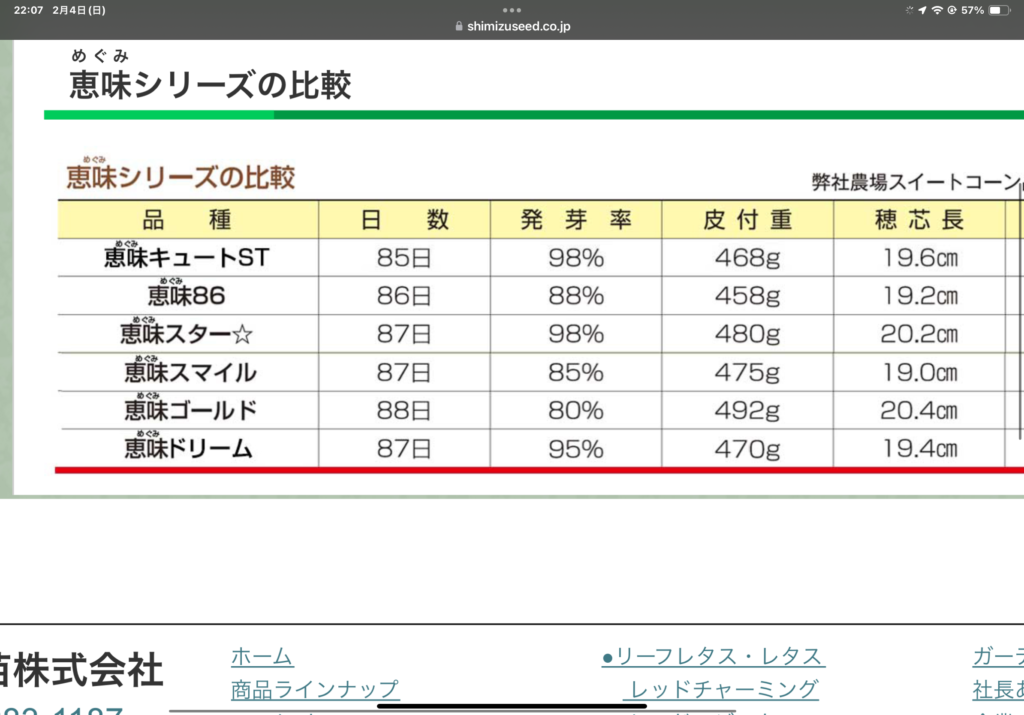Viewport: 1024px width, 715px height.
Task: Tap the battery icon in status bar
Action: tap(1000, 10)
